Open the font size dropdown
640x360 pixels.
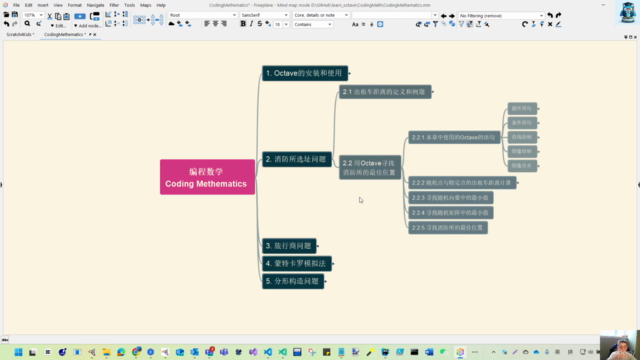tap(286, 24)
